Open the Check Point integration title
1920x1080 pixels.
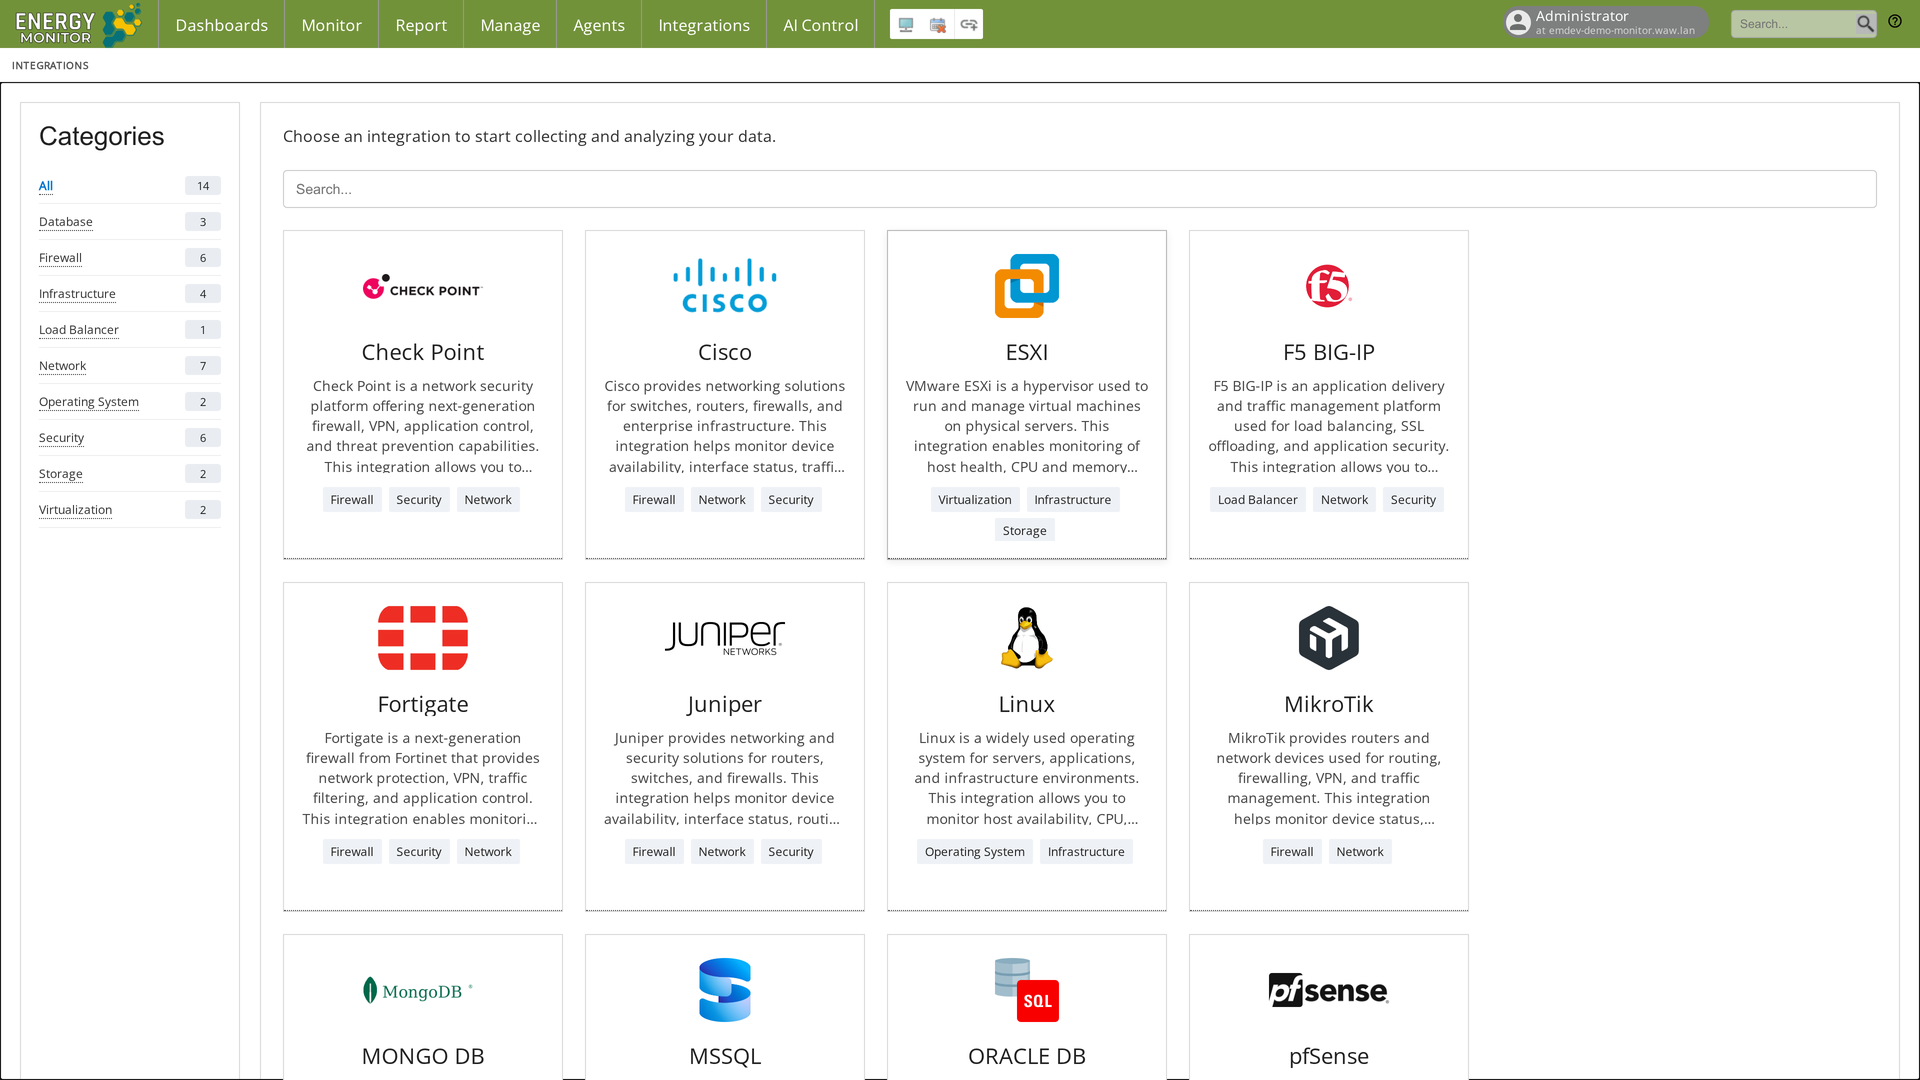pos(423,352)
